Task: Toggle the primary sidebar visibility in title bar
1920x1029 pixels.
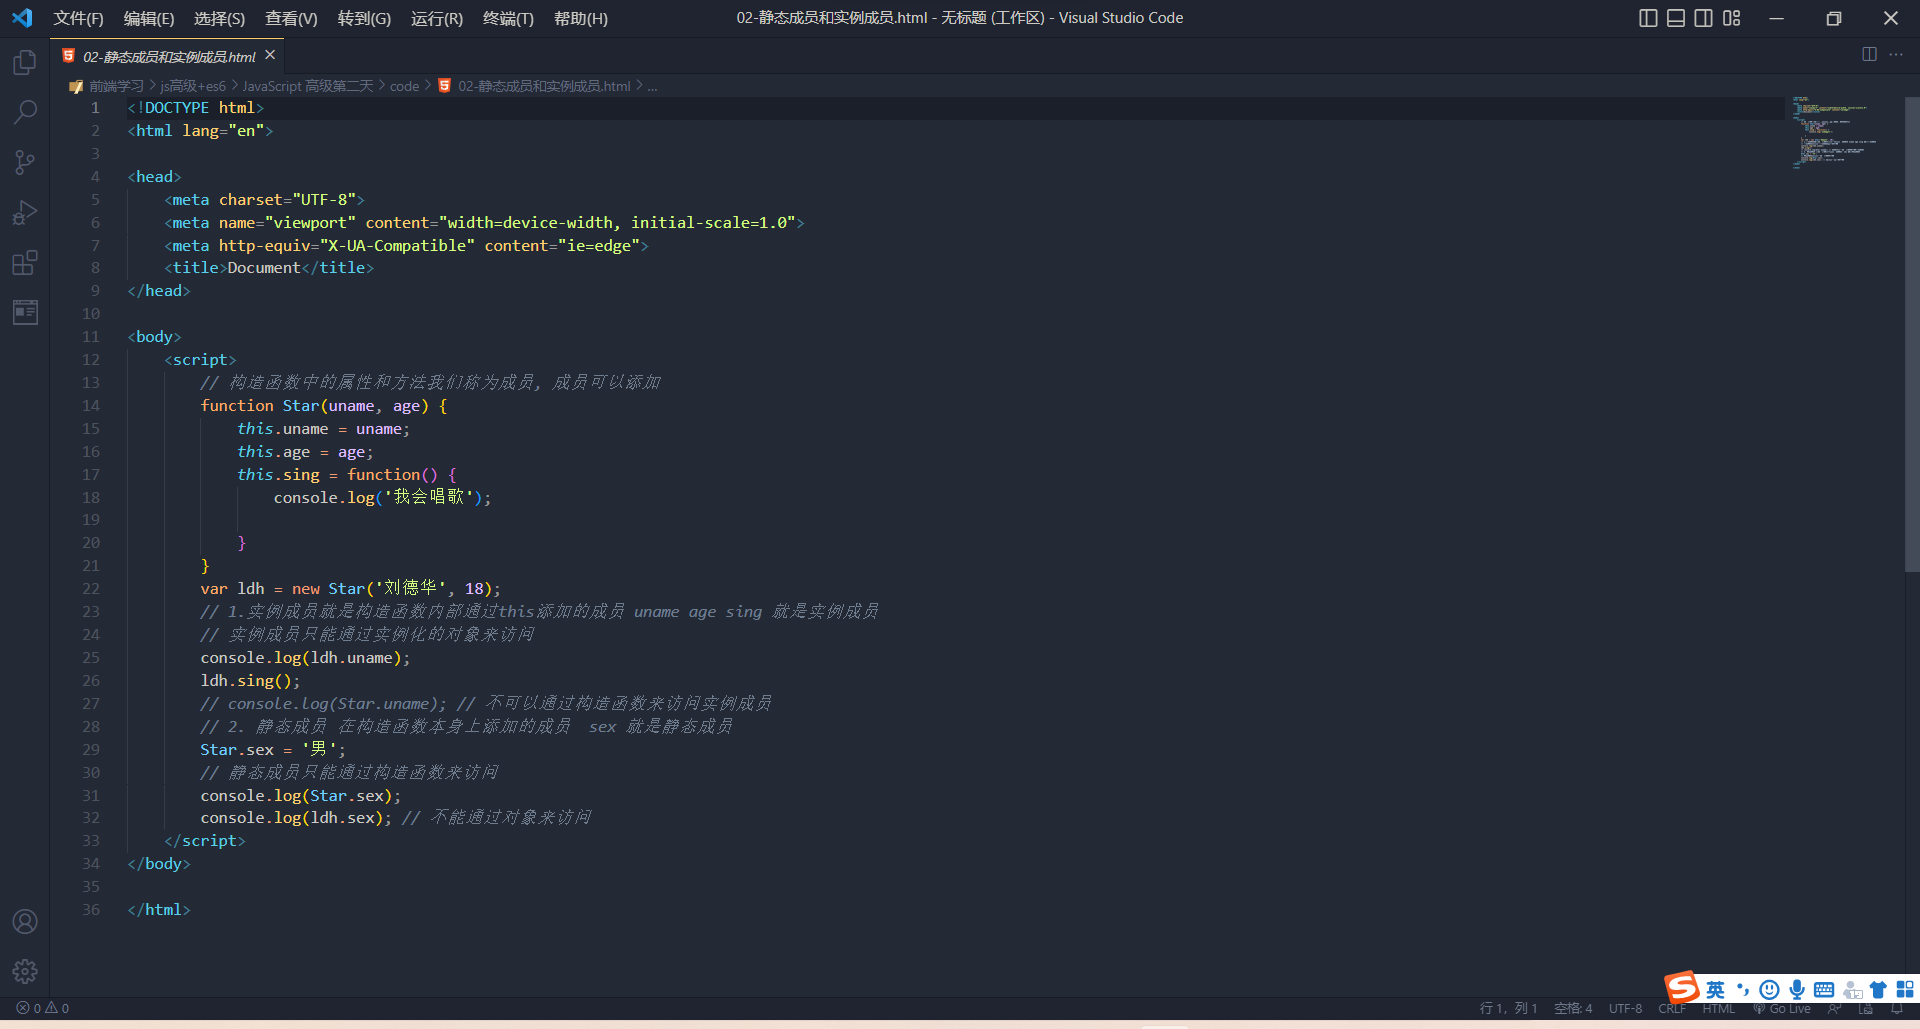Action: [x=1648, y=18]
